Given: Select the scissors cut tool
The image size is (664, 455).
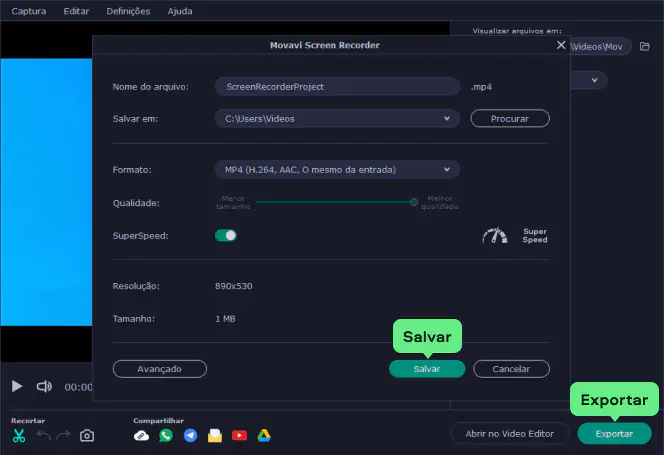Looking at the screenshot, I should 19,436.
